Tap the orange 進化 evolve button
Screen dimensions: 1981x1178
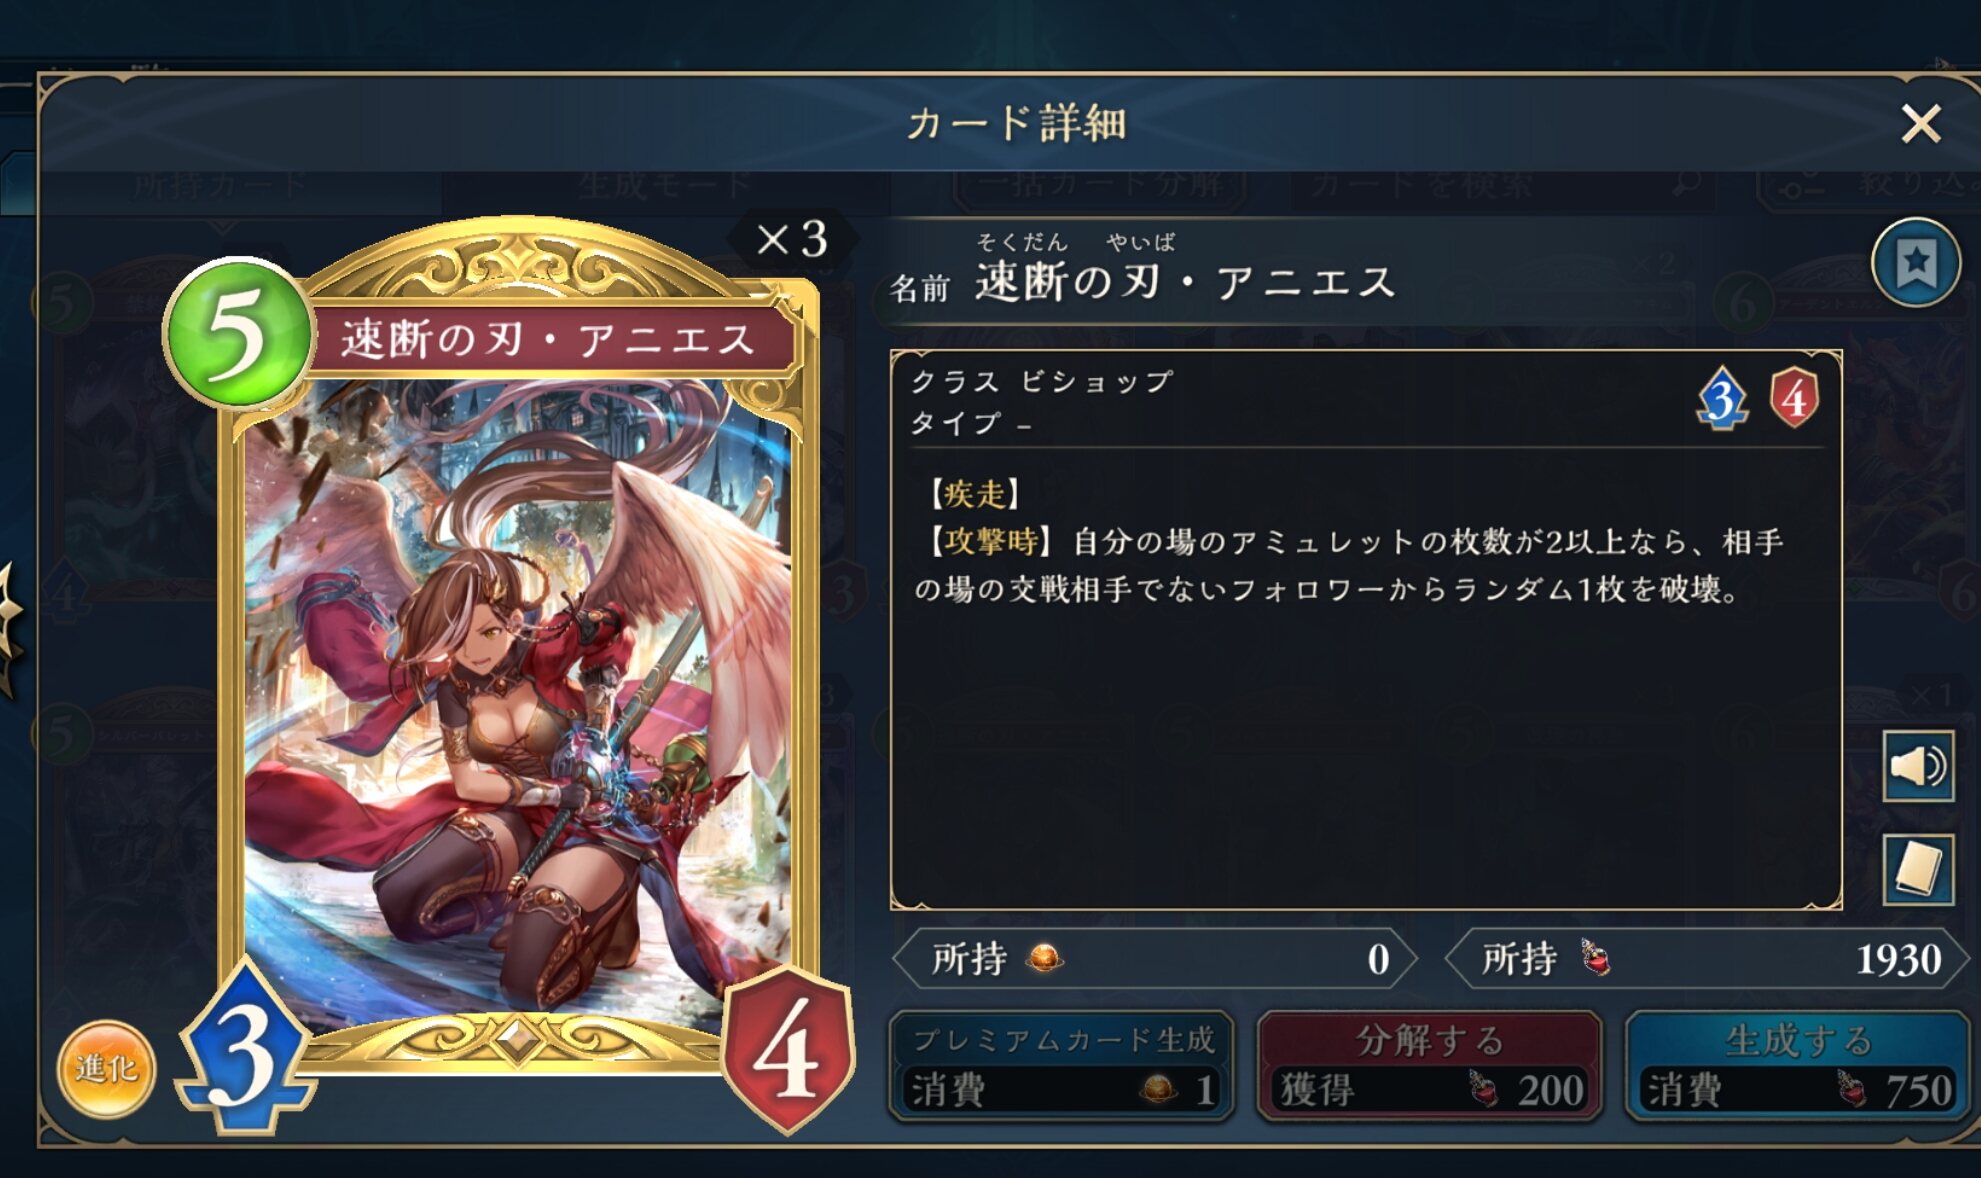pyautogui.click(x=105, y=1069)
